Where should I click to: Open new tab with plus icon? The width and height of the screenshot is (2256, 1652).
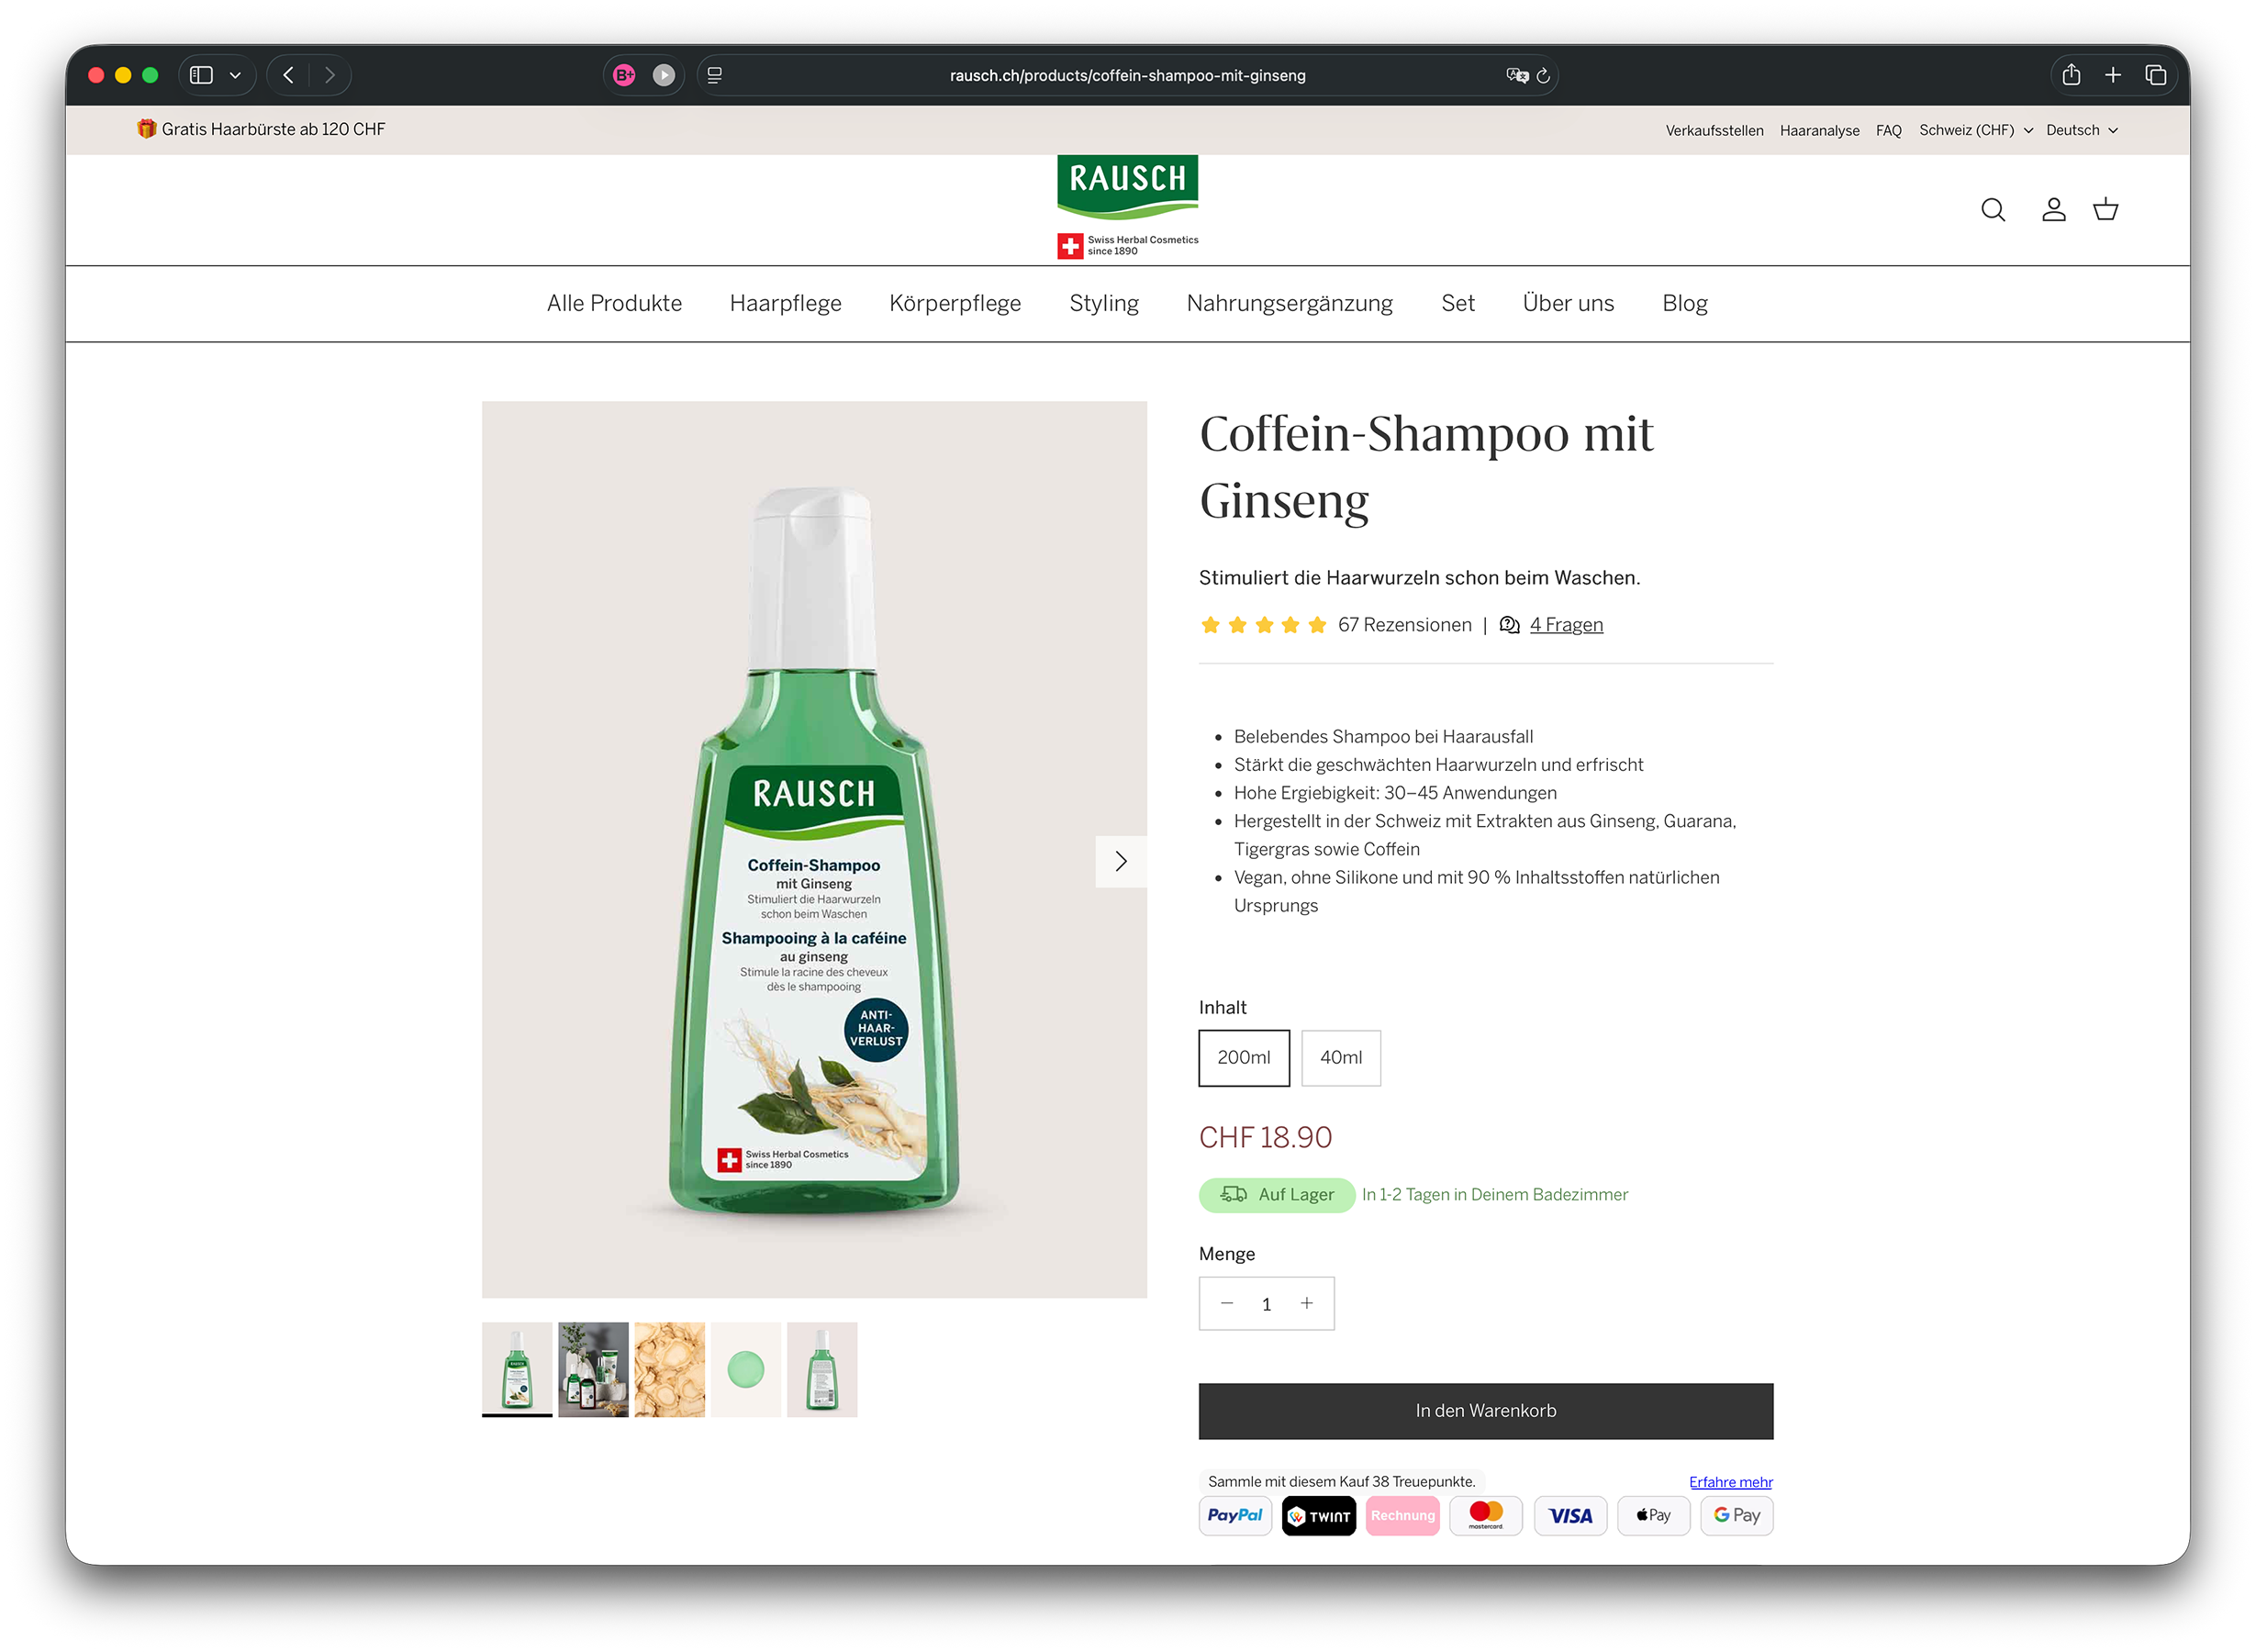[x=2112, y=75]
